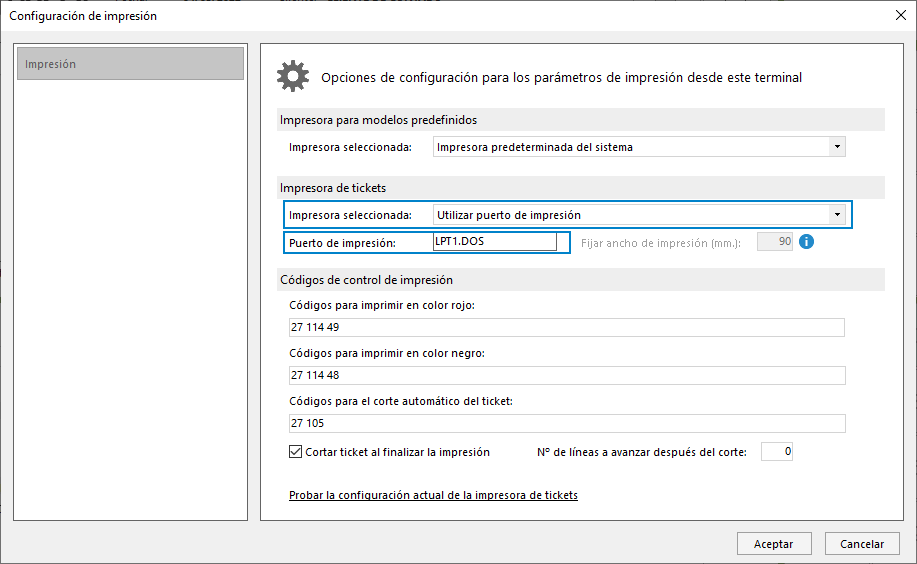
Task: Click the Utilizar puerto de impresión combo box
Action: pos(639,215)
